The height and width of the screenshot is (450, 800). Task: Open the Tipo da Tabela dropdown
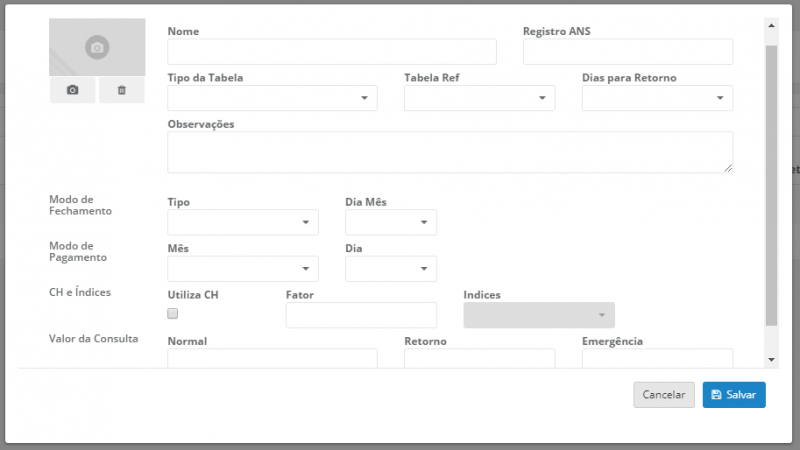click(x=272, y=98)
